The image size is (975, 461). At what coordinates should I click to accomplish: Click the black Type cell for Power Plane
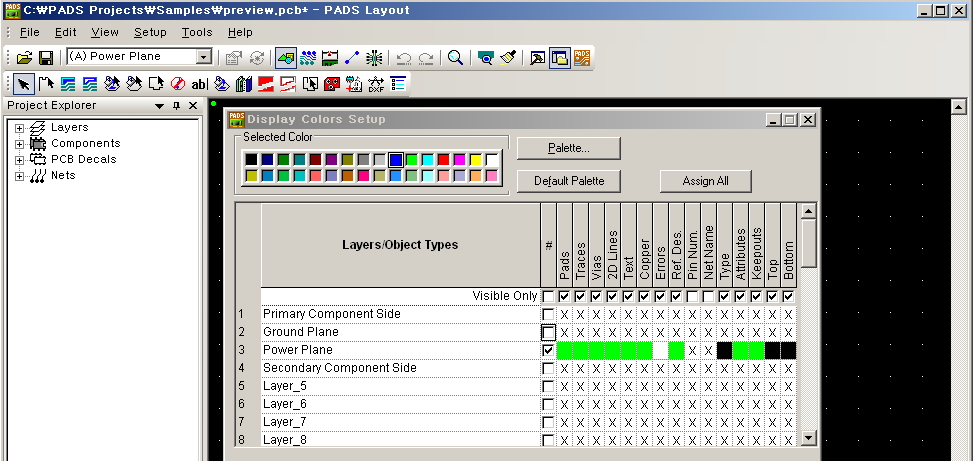tap(724, 350)
